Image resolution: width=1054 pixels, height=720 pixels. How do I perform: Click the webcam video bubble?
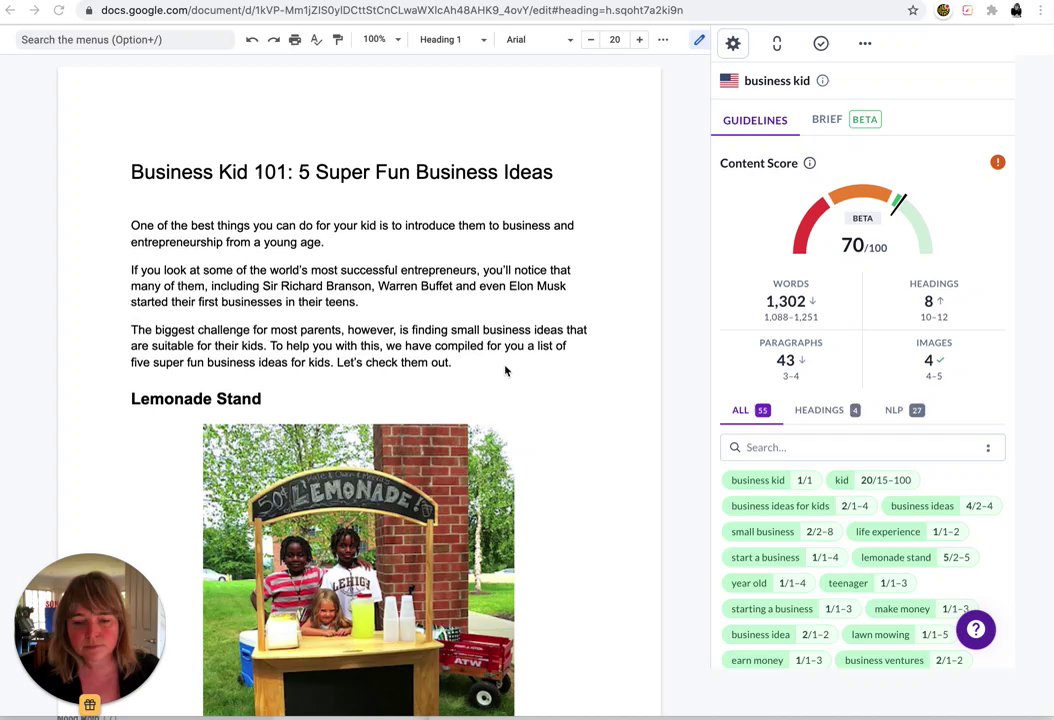tap(90, 629)
